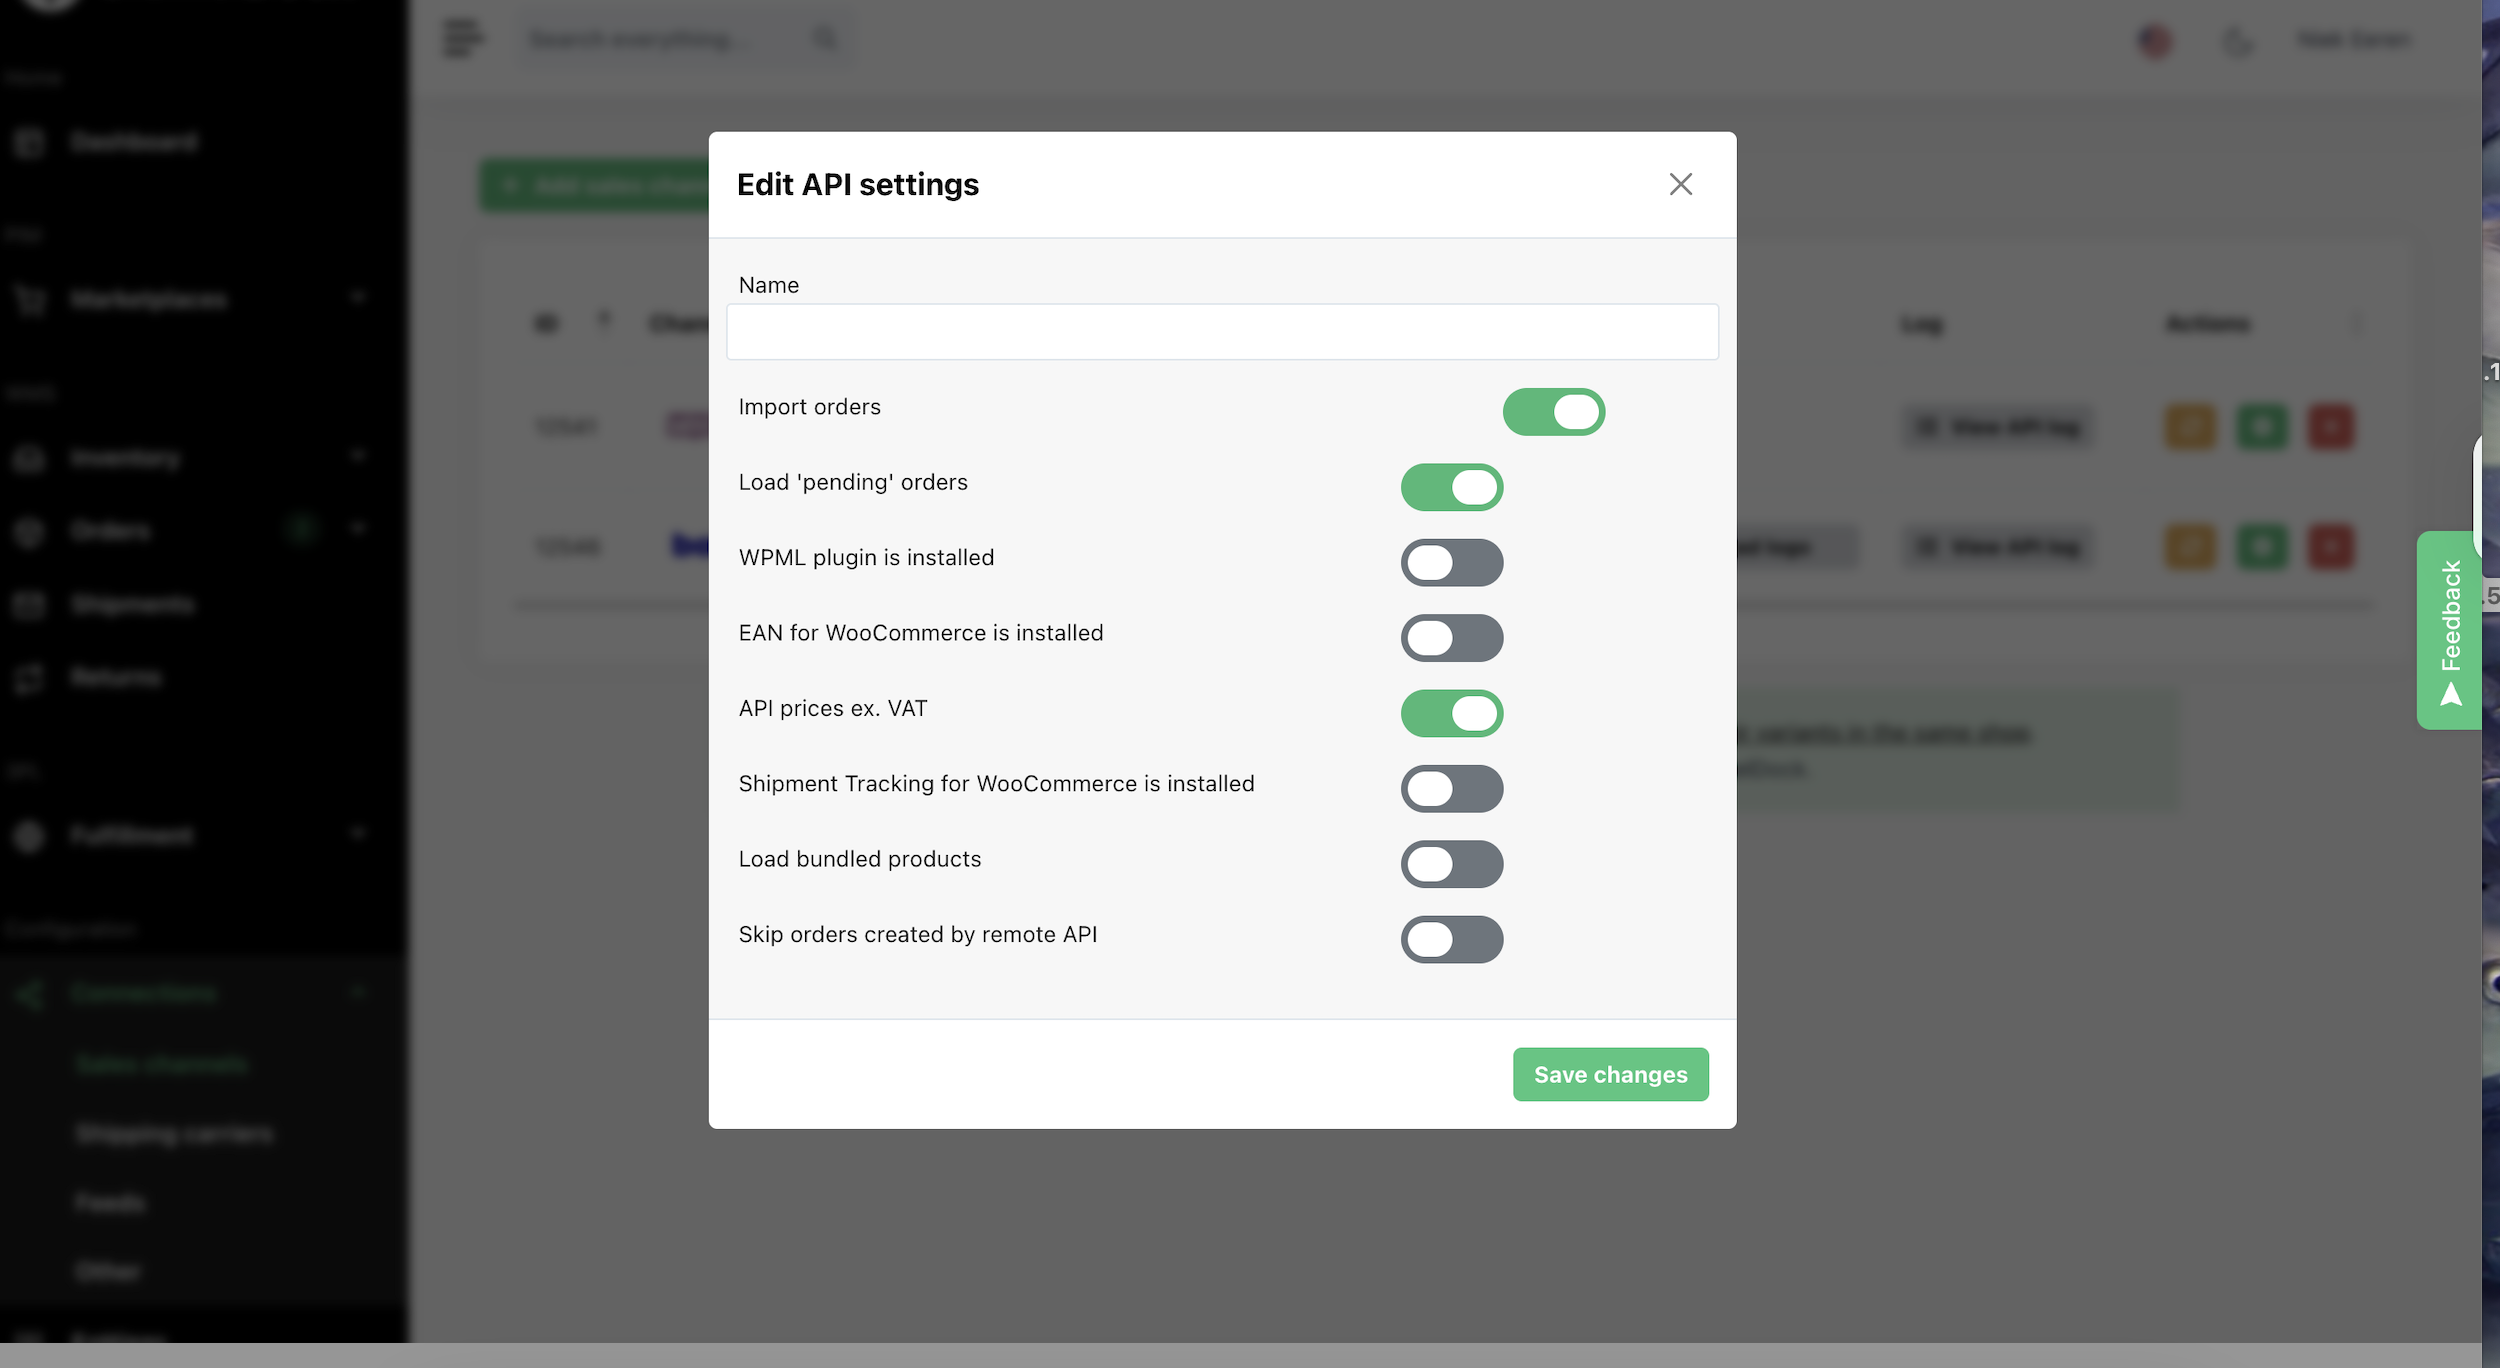Click the hamburger menu icon

(x=462, y=39)
